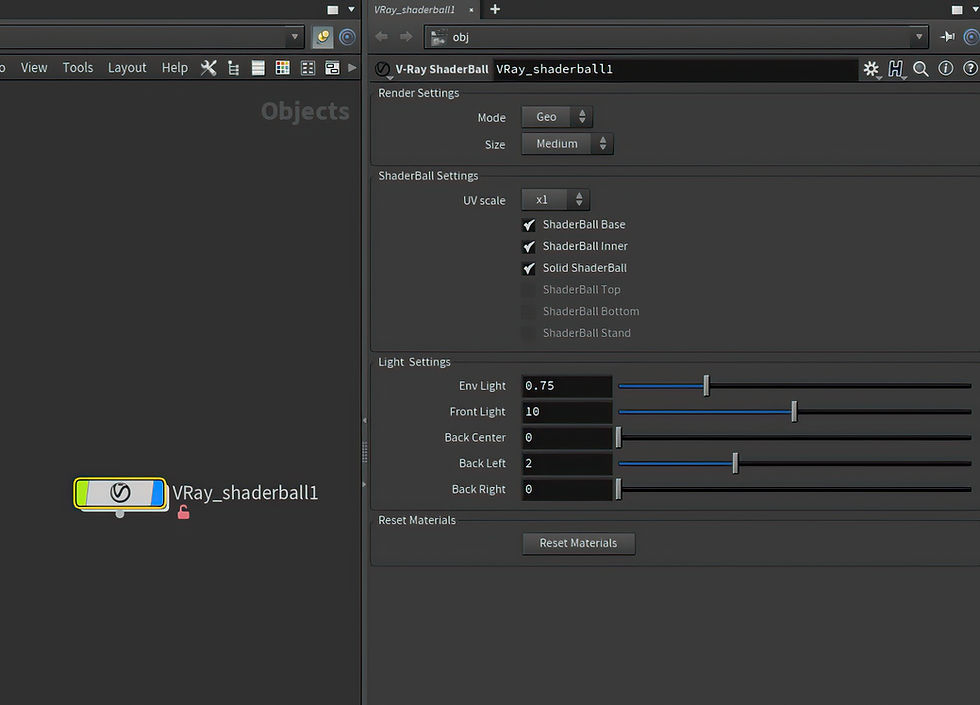Click the node info icon

(946, 69)
